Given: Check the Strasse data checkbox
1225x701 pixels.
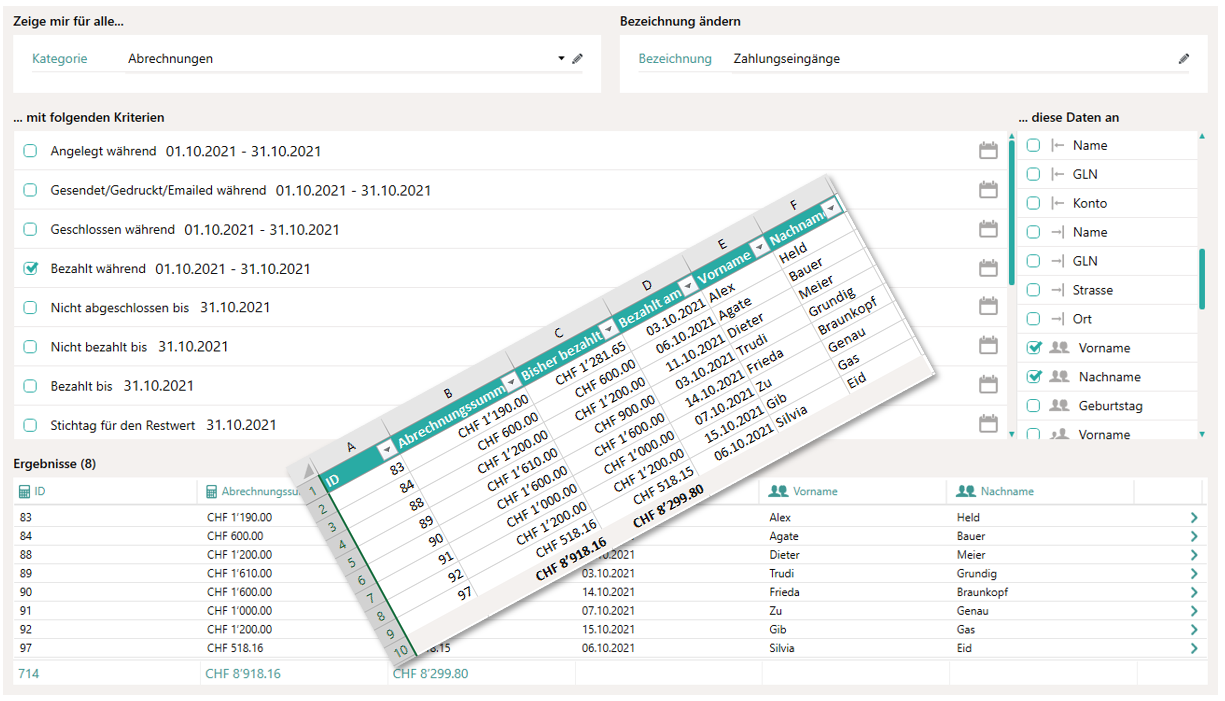Looking at the screenshot, I should (1034, 290).
